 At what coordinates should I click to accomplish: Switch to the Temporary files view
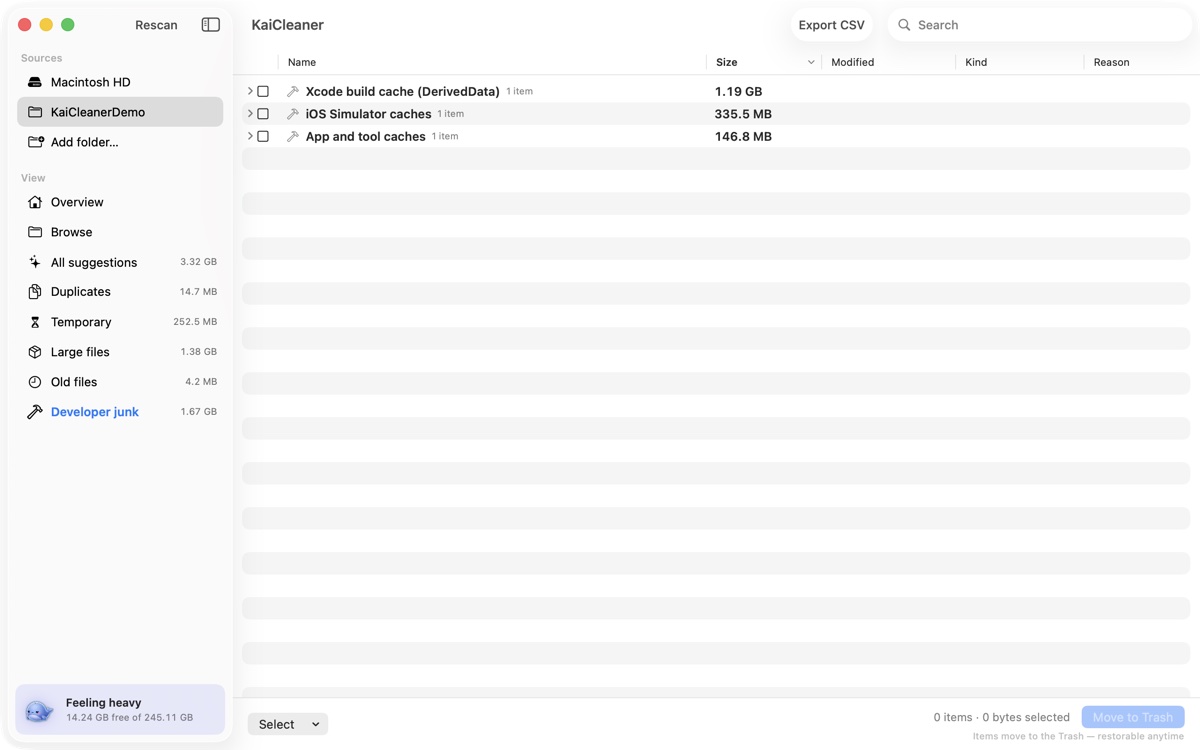pos(120,322)
